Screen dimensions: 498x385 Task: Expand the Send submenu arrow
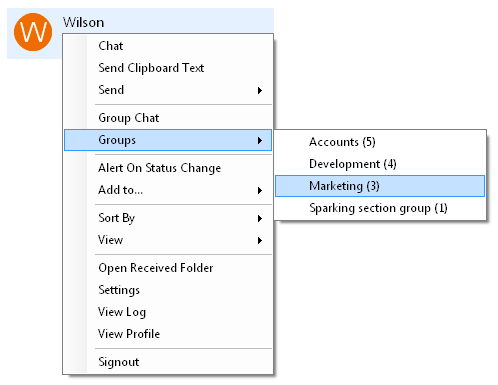point(260,90)
